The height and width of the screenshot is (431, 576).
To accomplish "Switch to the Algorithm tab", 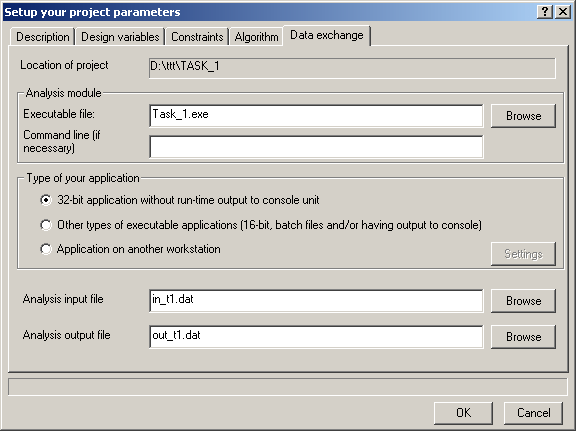I will click(x=256, y=37).
